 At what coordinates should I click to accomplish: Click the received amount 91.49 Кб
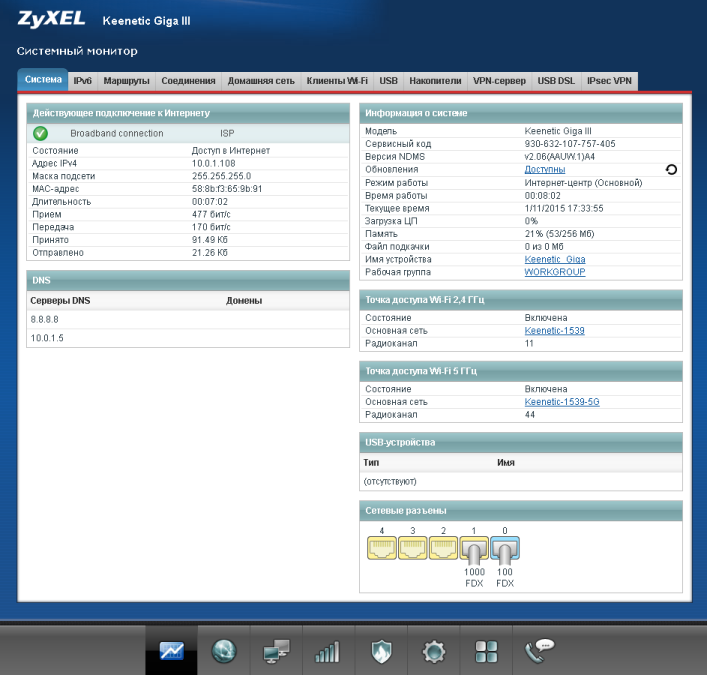pyautogui.click(x=210, y=239)
